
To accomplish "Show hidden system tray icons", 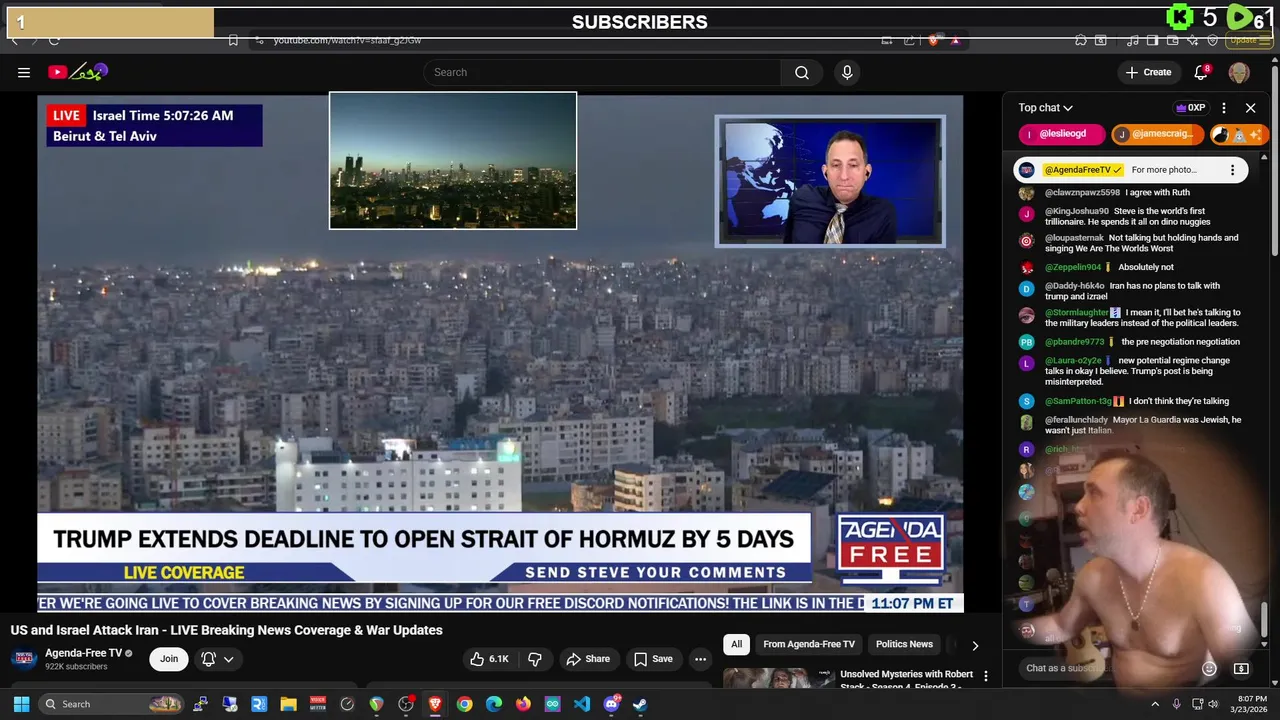I will (x=1154, y=704).
